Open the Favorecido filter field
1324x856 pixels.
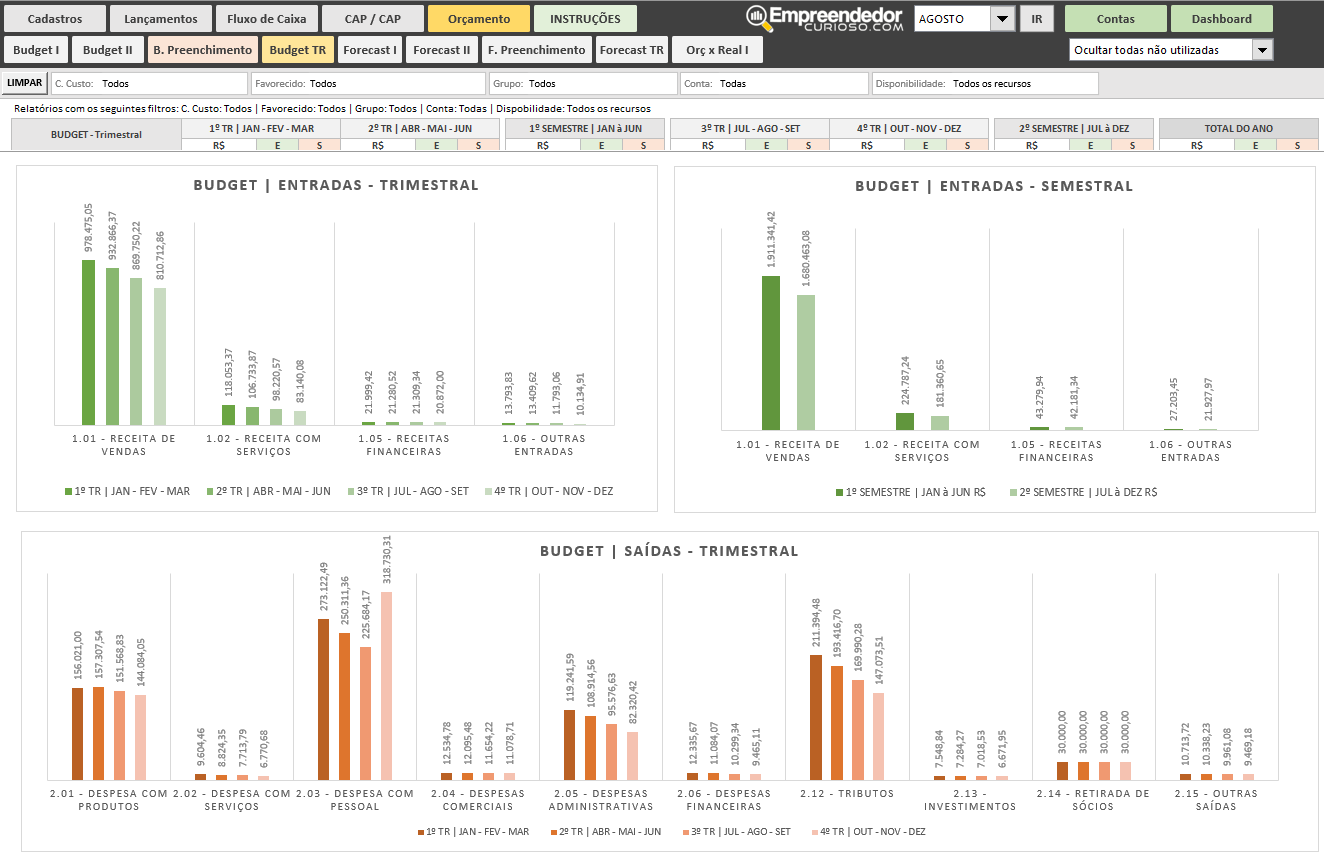point(367,84)
